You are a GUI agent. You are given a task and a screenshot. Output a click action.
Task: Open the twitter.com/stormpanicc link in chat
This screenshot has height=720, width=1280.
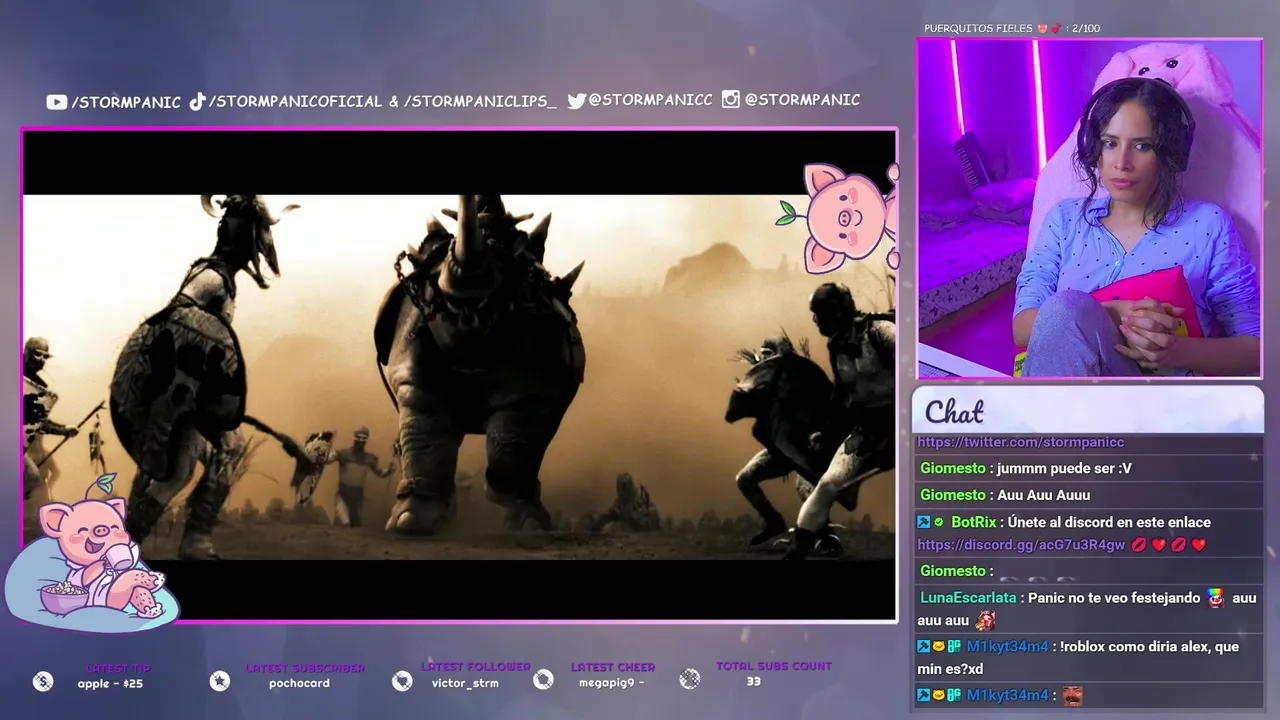(1021, 442)
